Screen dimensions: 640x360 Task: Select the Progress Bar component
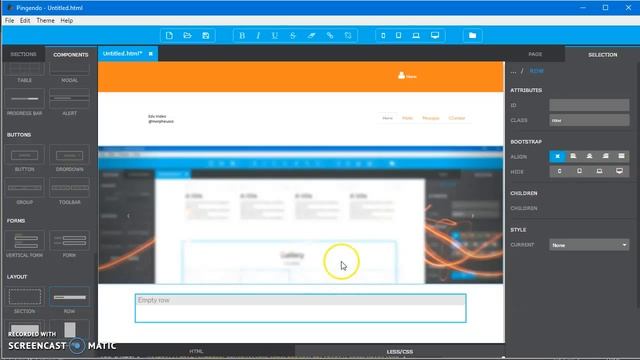pyautogui.click(x=25, y=102)
